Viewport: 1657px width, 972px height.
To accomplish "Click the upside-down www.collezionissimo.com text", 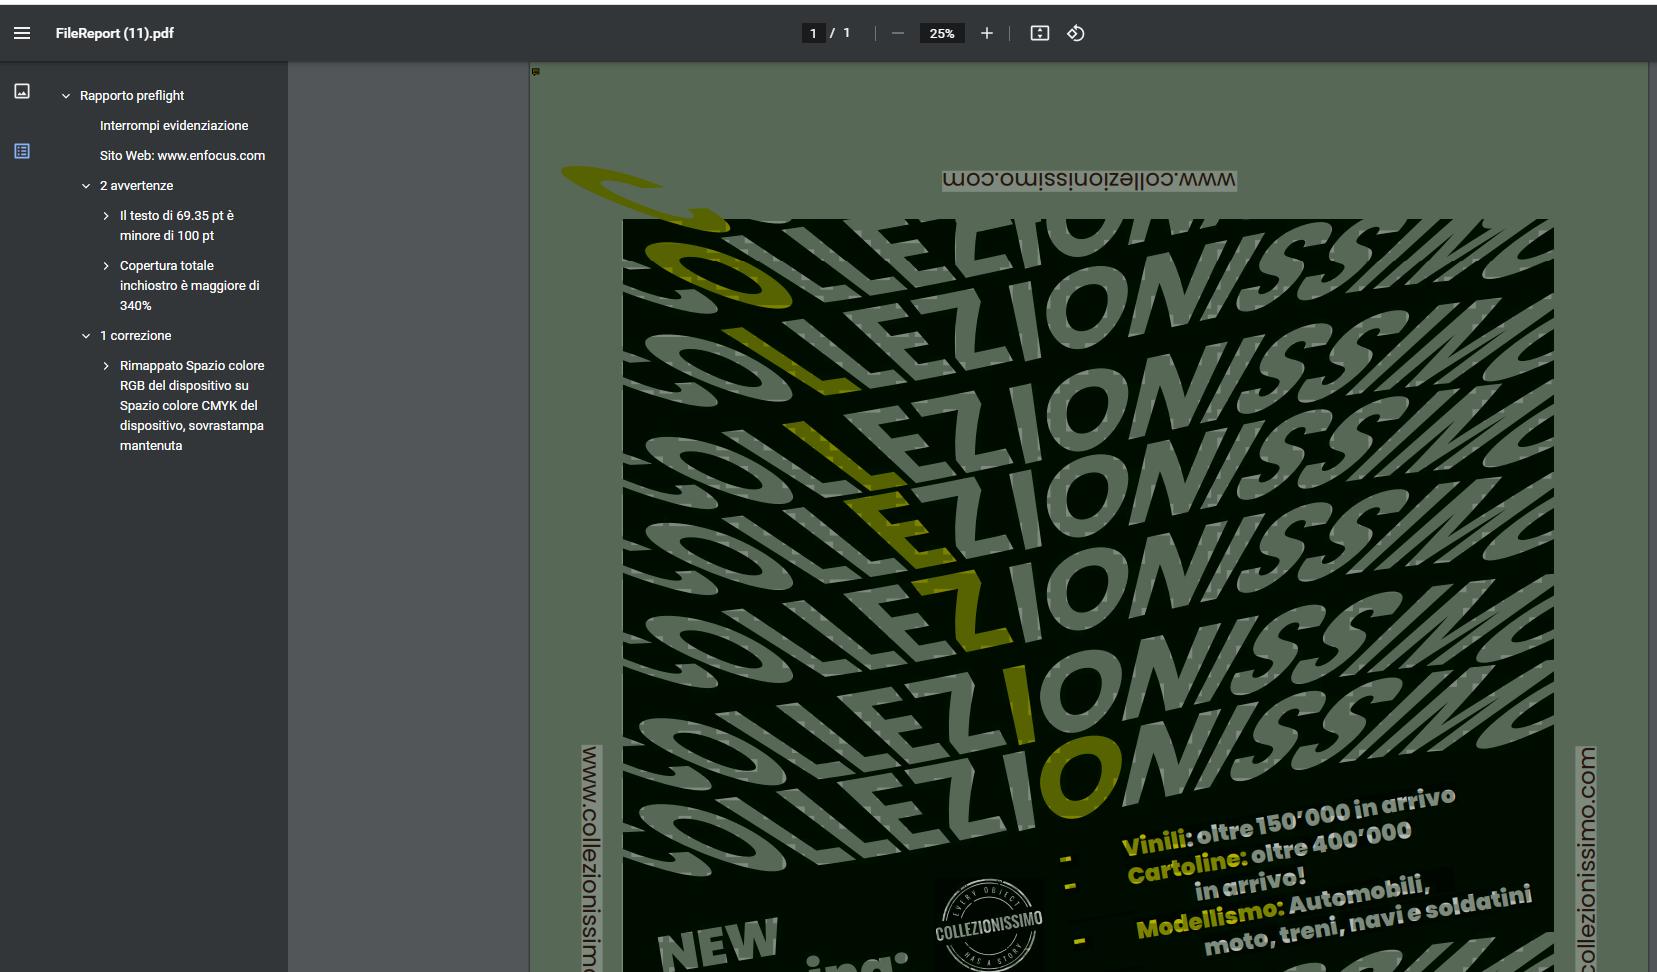I will [x=1089, y=180].
